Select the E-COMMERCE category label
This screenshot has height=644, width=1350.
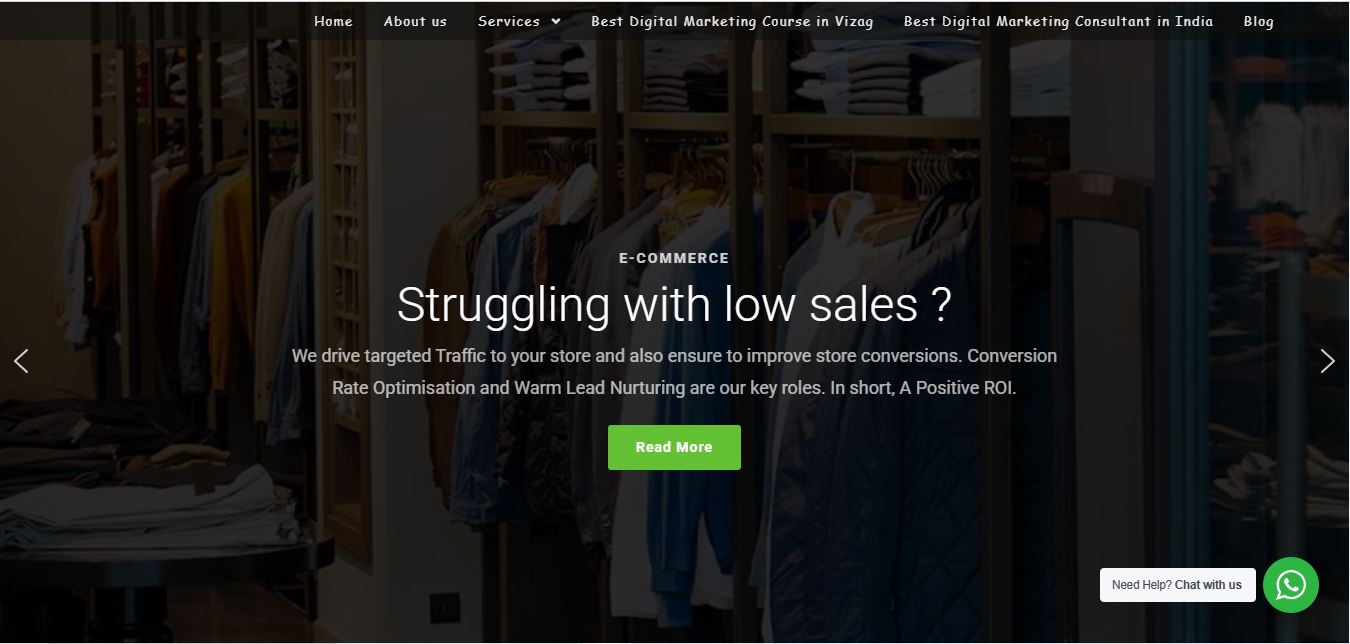(674, 258)
